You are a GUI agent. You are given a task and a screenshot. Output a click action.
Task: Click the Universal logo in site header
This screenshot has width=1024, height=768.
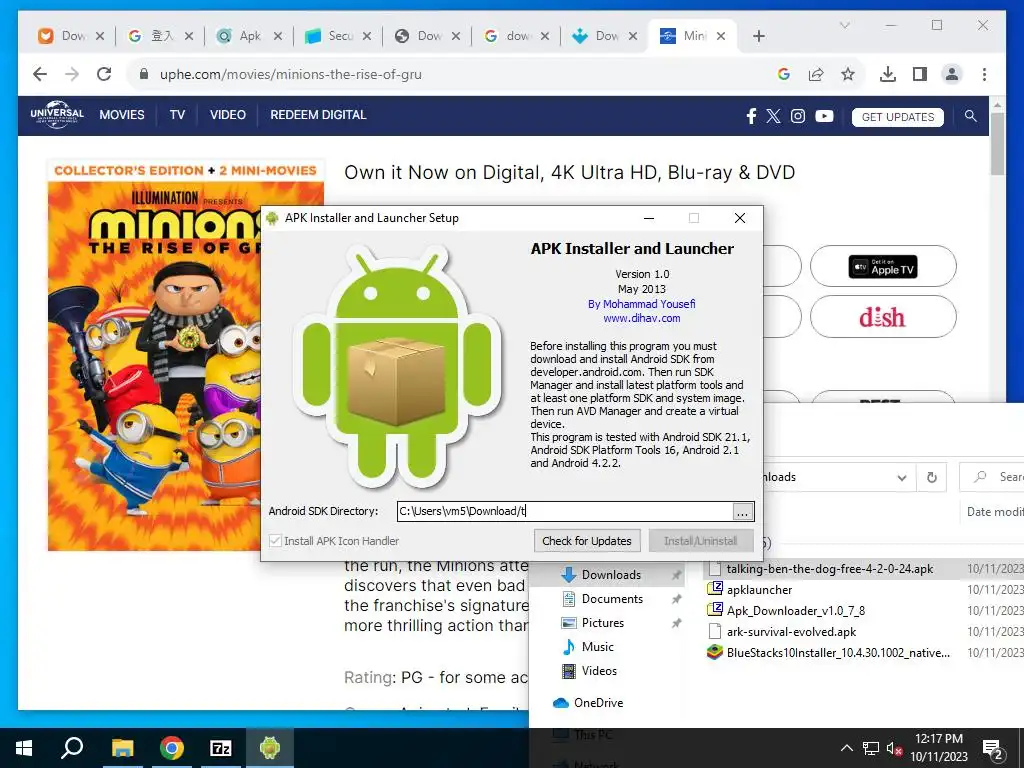point(57,114)
